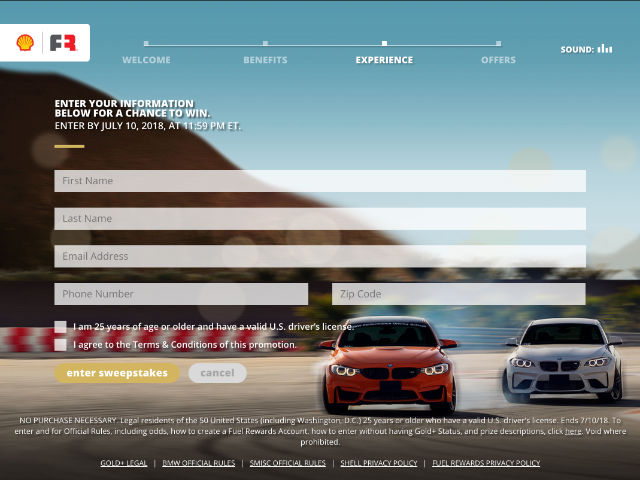Toggle the sound bars icon
Image resolution: width=640 pixels, height=480 pixels.
click(x=604, y=48)
